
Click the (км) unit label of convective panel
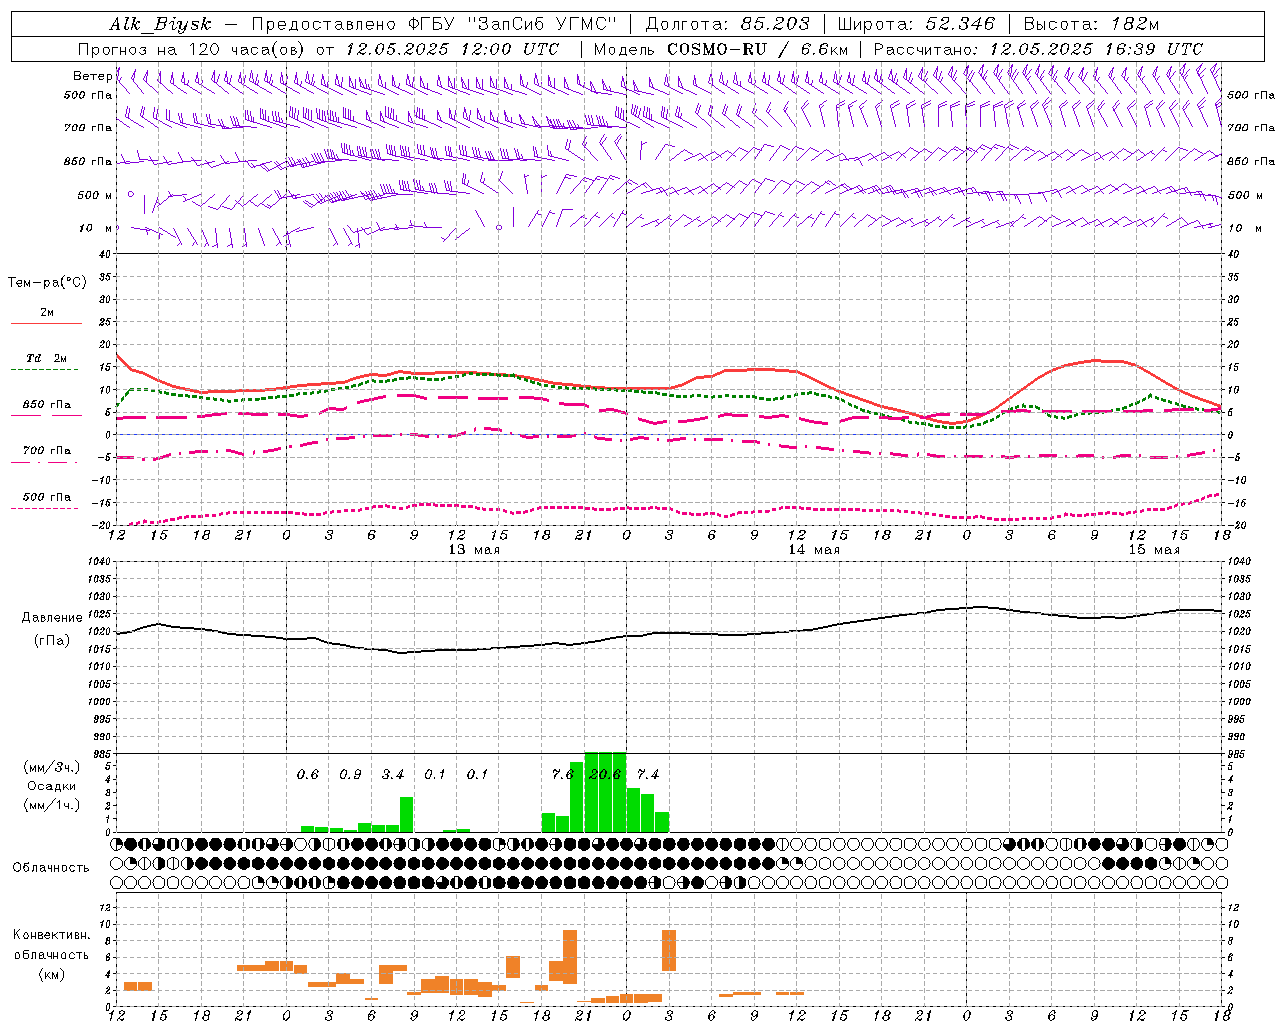pos(52,974)
